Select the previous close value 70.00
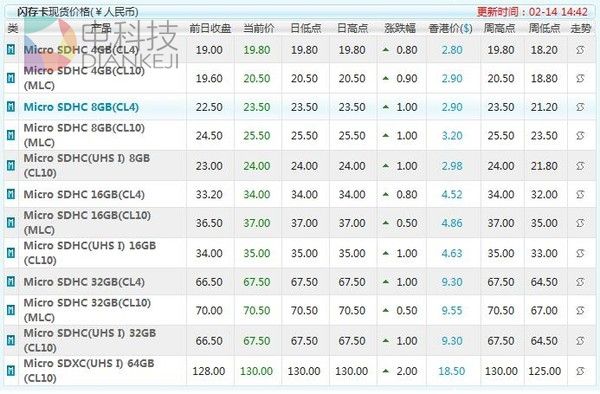This screenshot has height=394, width=600. click(209, 310)
